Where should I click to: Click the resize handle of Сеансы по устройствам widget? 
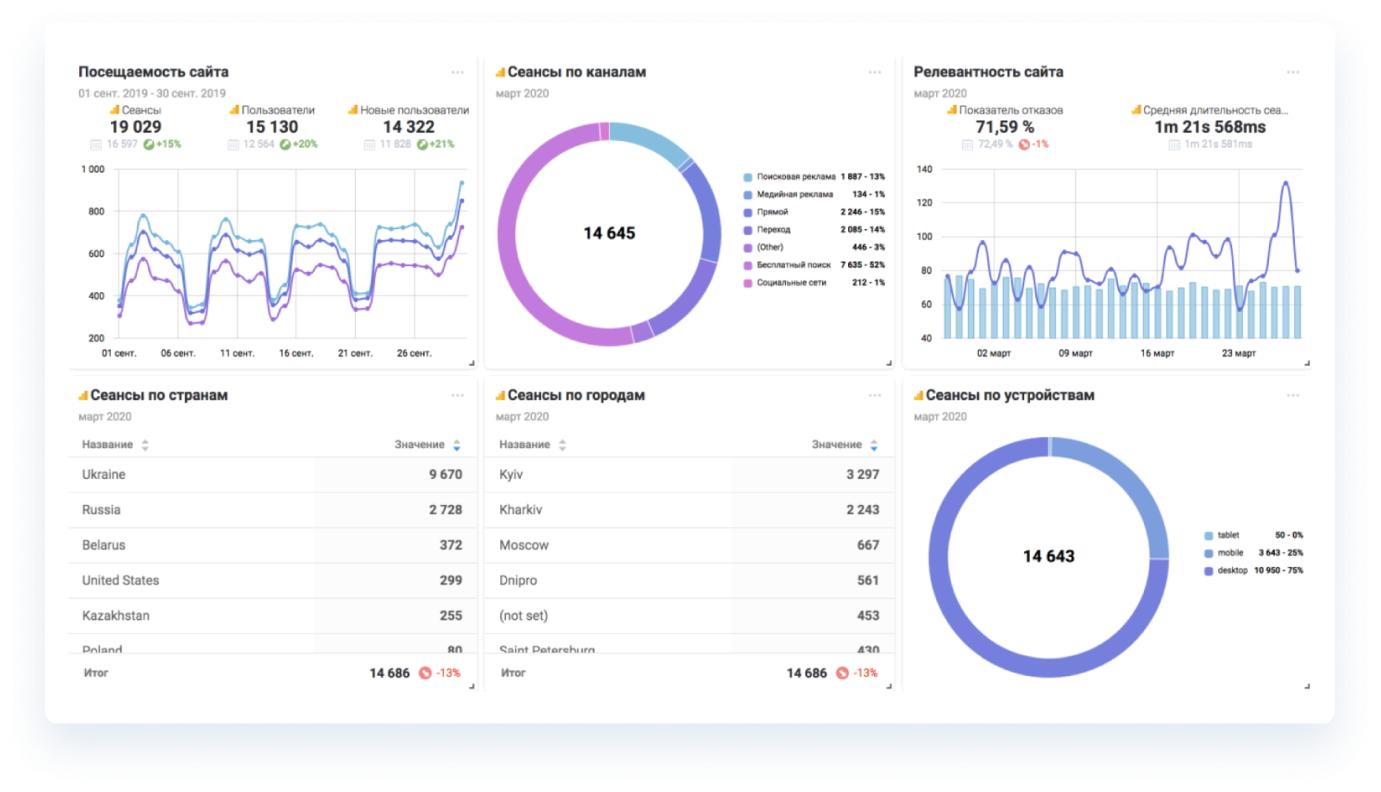[x=1306, y=686]
